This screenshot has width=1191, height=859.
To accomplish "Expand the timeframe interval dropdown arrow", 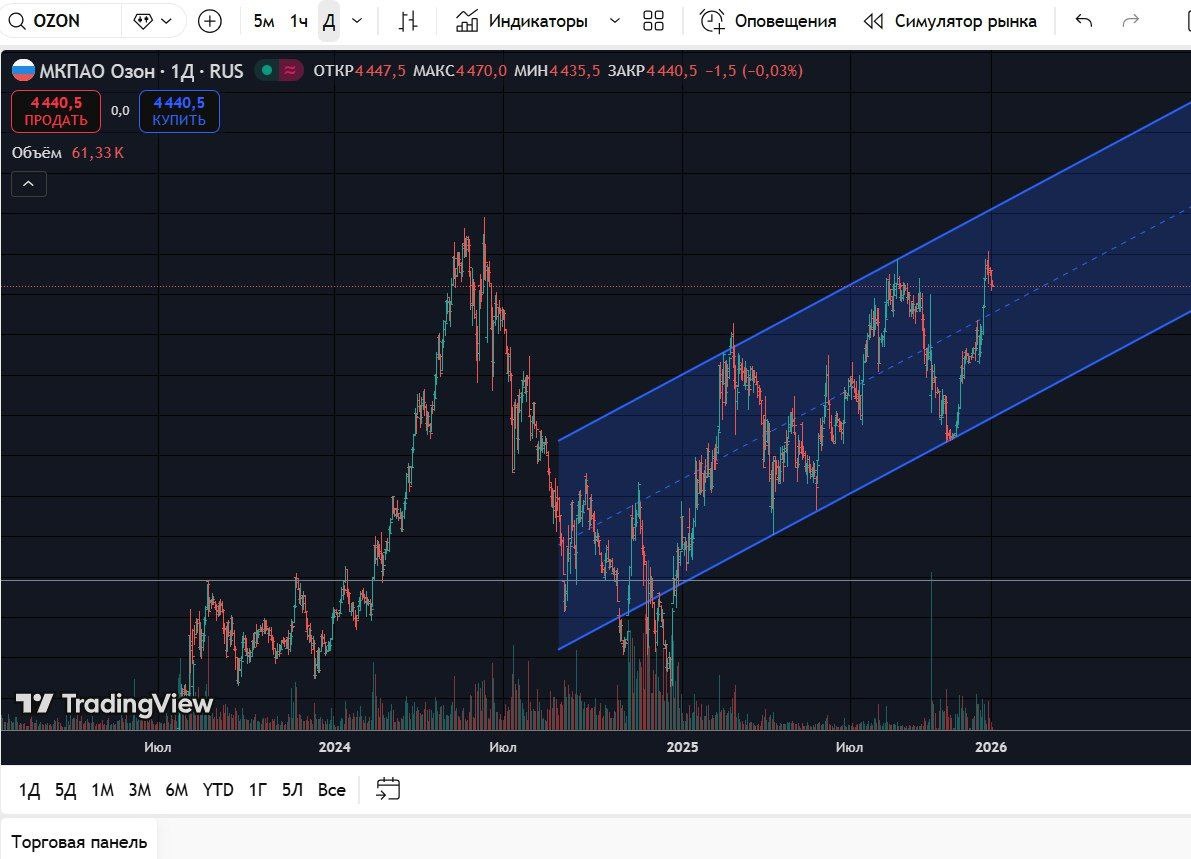I will click(357, 21).
